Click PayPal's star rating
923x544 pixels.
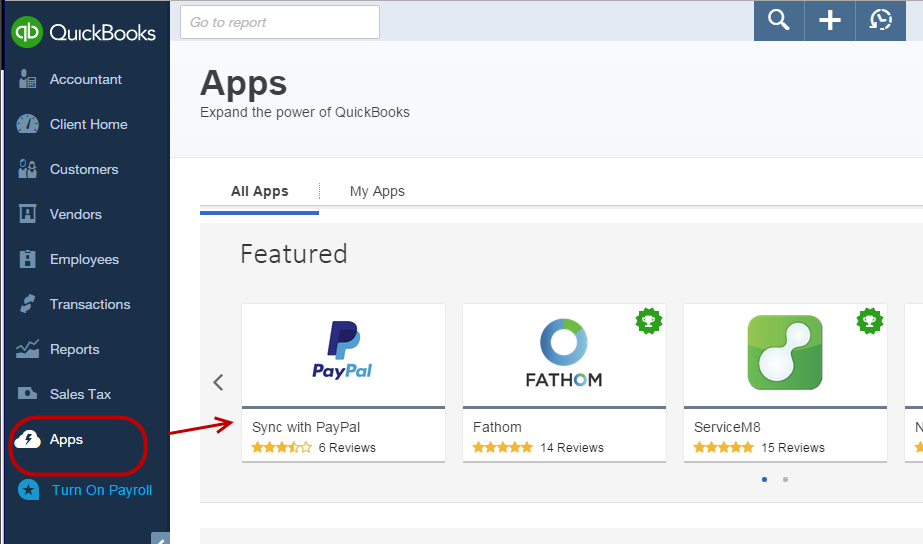[281, 447]
